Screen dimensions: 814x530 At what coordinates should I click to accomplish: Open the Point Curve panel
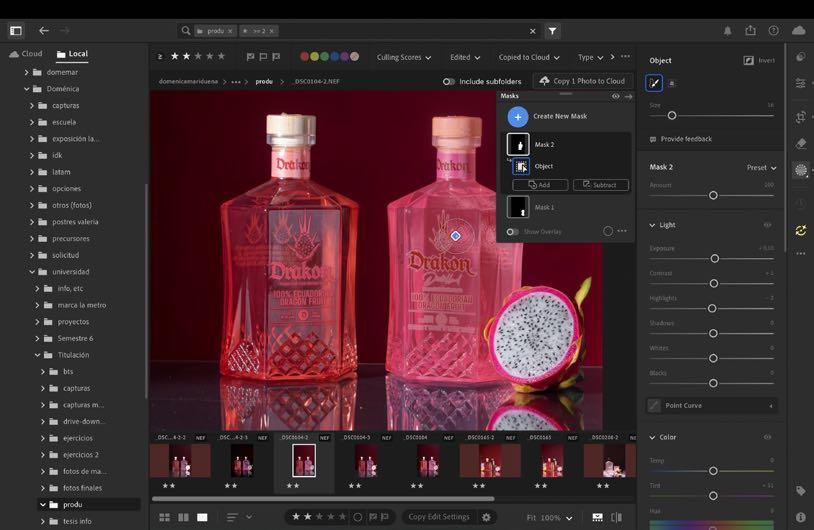[x=712, y=405]
